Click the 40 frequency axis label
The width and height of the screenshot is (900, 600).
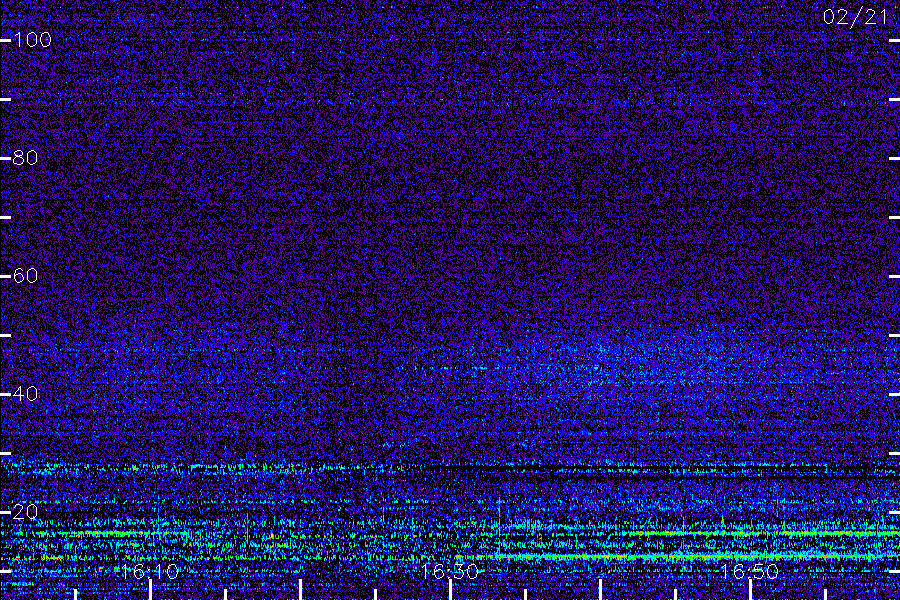point(25,394)
